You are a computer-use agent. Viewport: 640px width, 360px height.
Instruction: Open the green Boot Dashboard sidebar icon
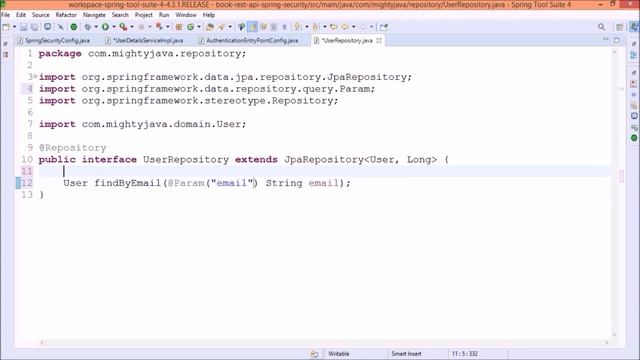point(633,138)
